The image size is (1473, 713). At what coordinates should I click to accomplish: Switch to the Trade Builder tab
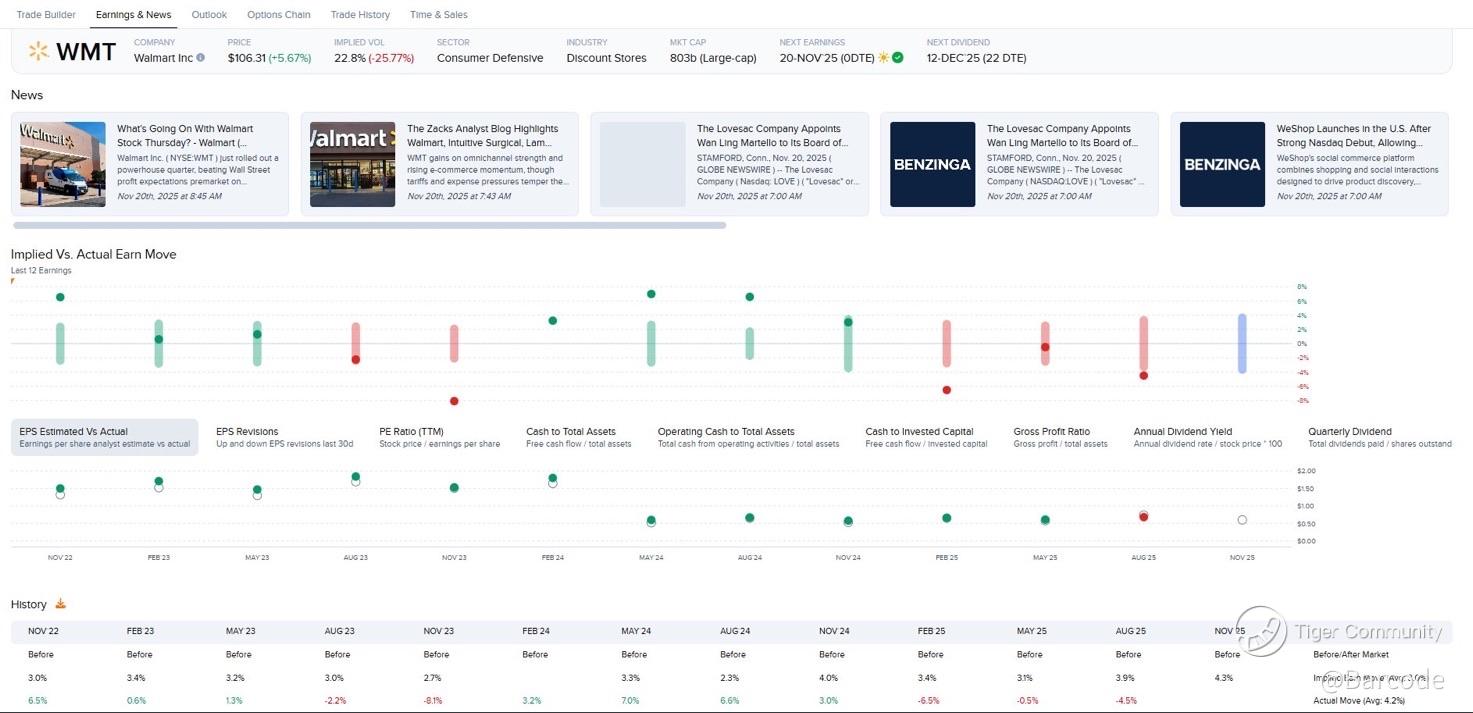click(46, 15)
